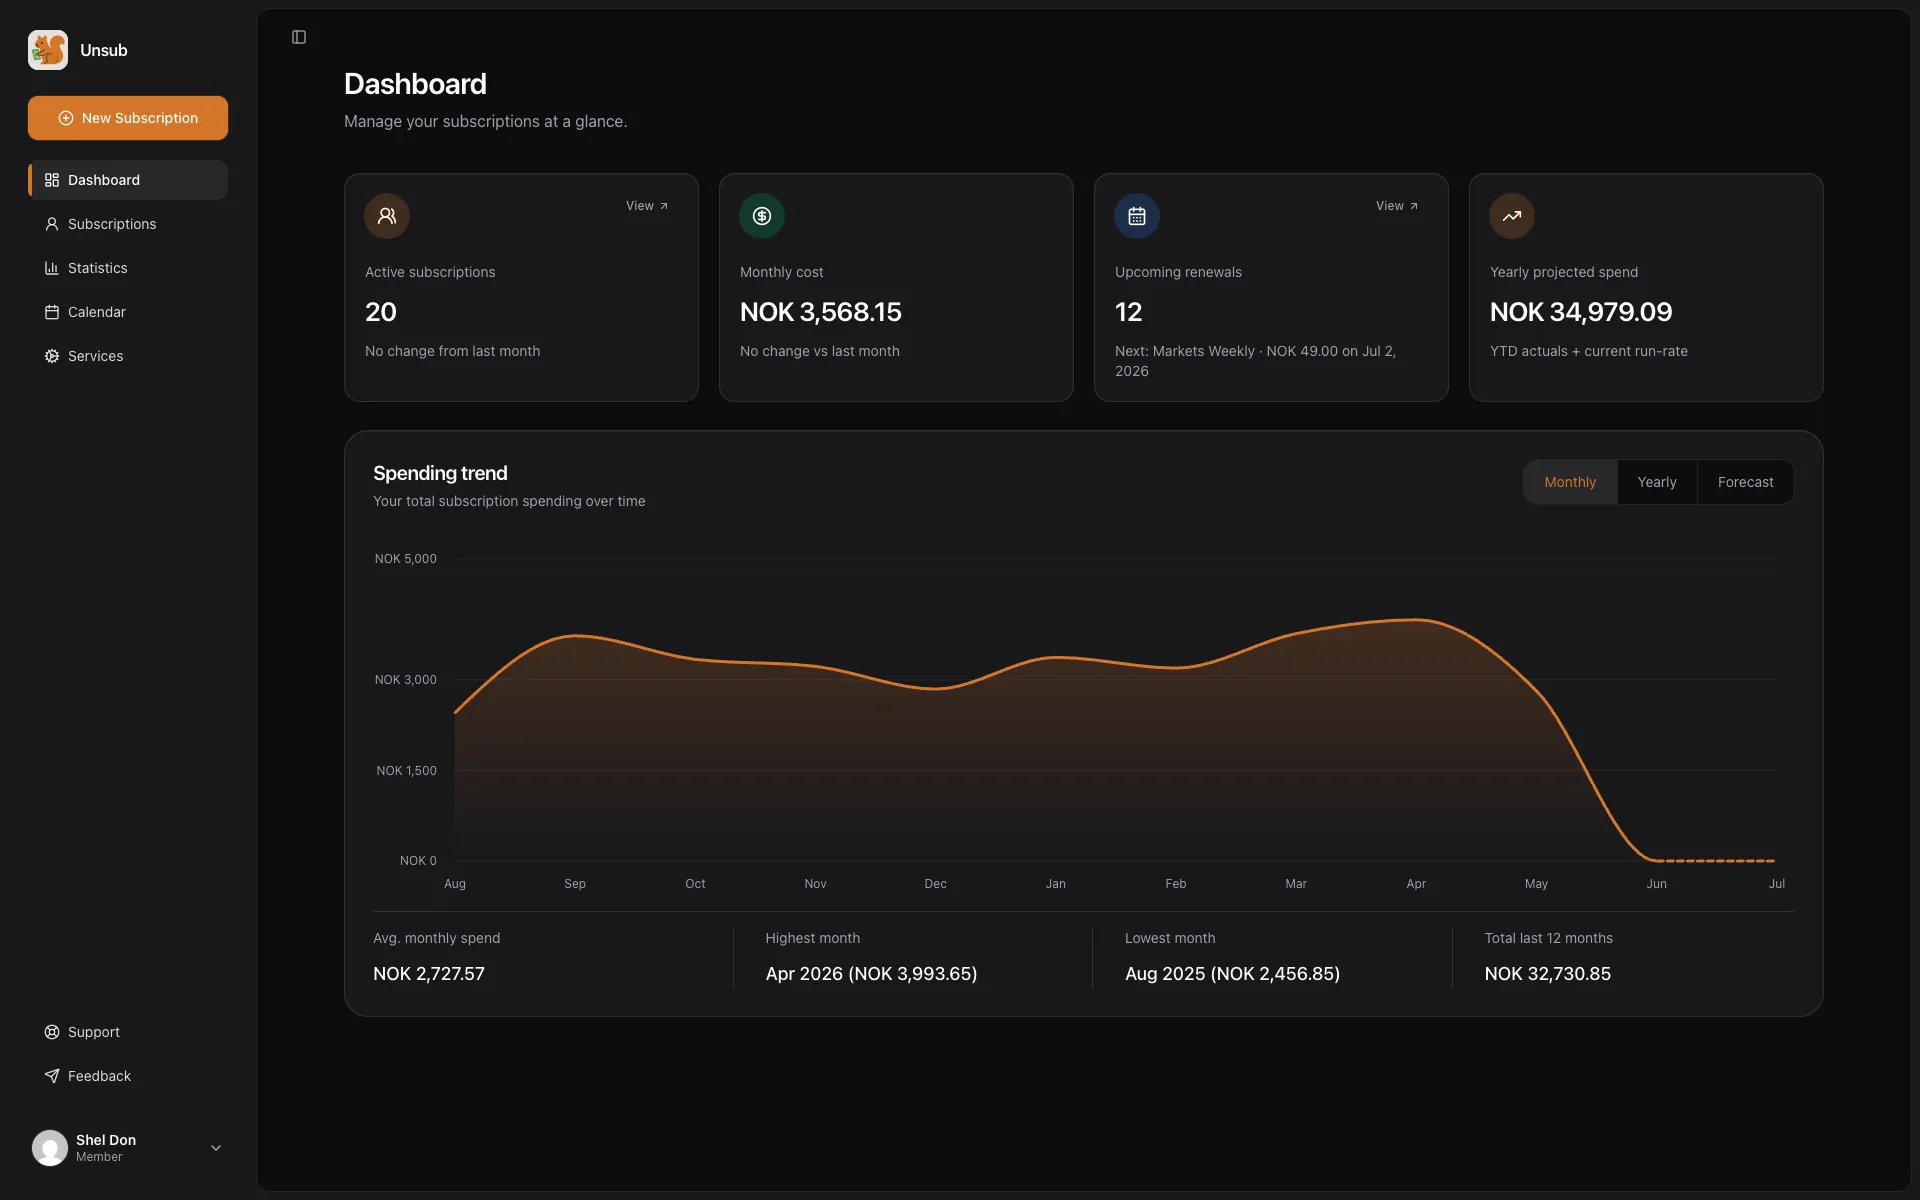Click the Monthly cost dollar icon
Viewport: 1920px width, 1200px height.
coord(762,216)
